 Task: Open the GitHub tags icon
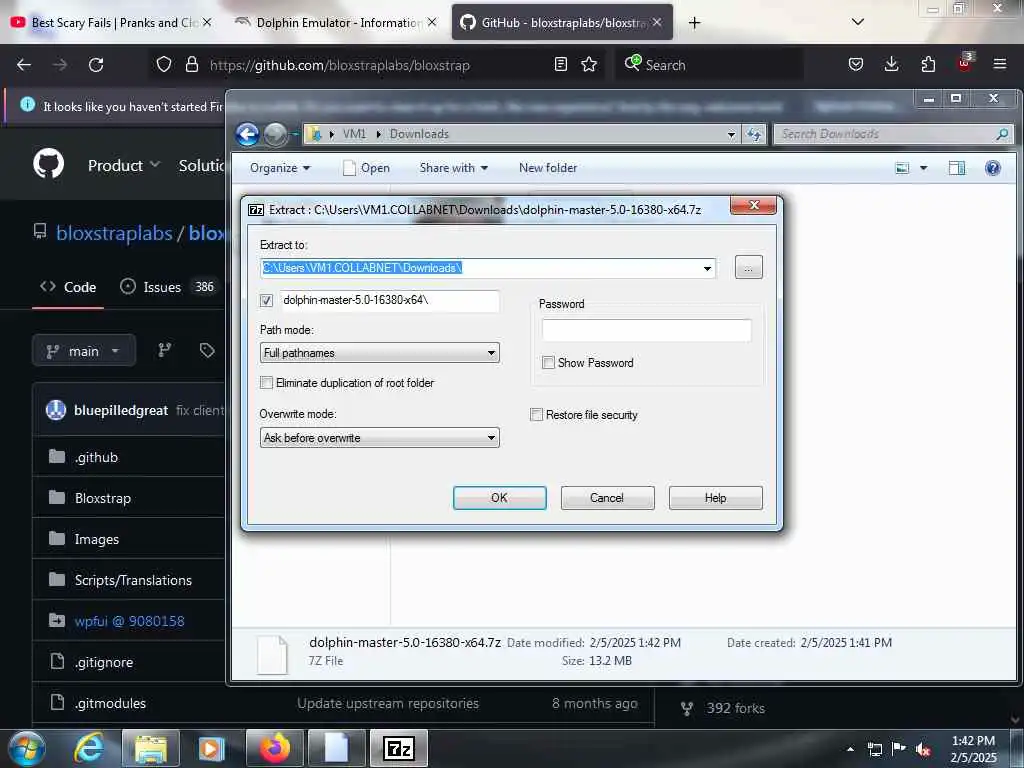pos(207,351)
